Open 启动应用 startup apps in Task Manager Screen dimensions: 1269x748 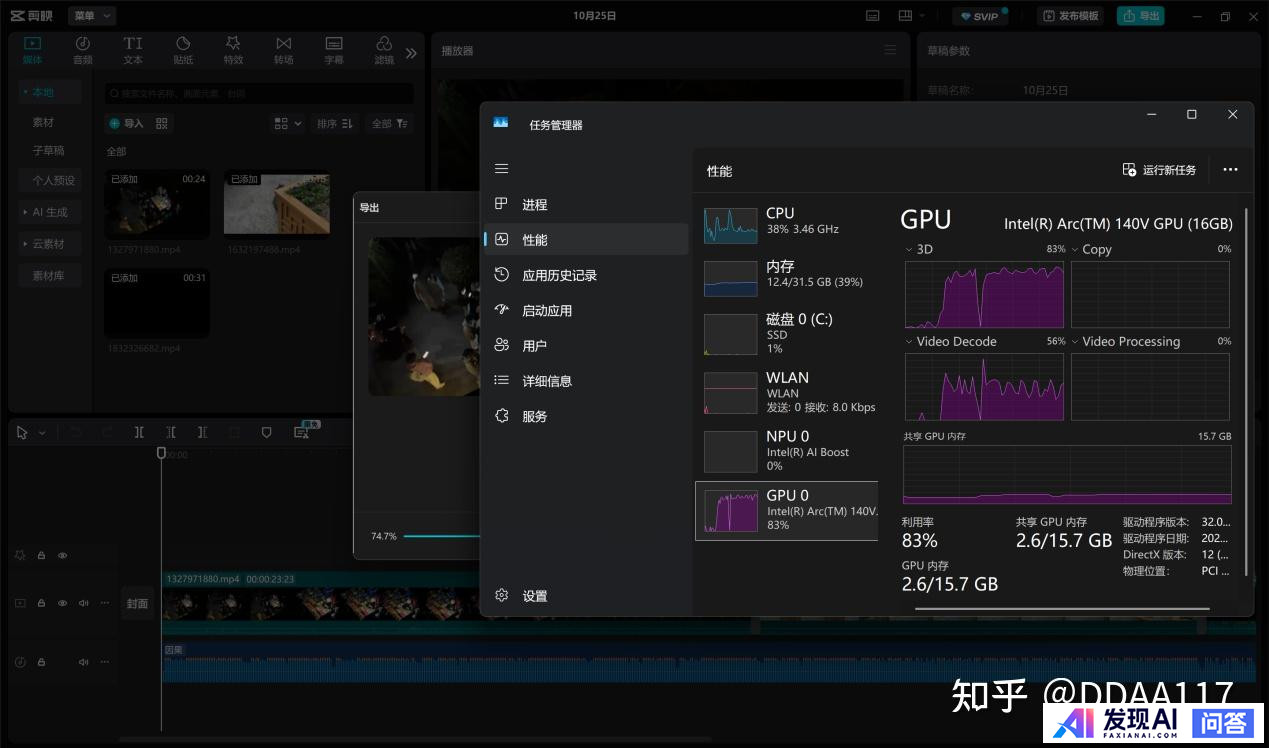(586, 310)
